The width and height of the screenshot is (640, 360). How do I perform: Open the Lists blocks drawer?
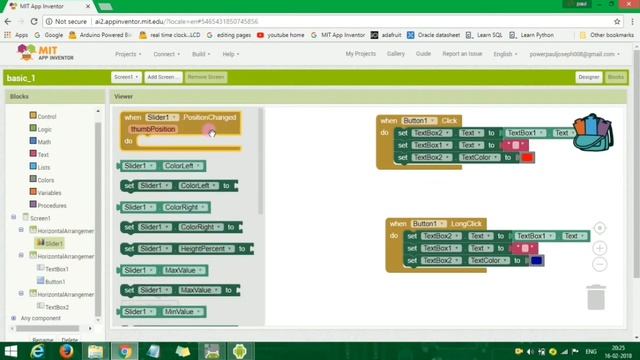click(x=40, y=167)
